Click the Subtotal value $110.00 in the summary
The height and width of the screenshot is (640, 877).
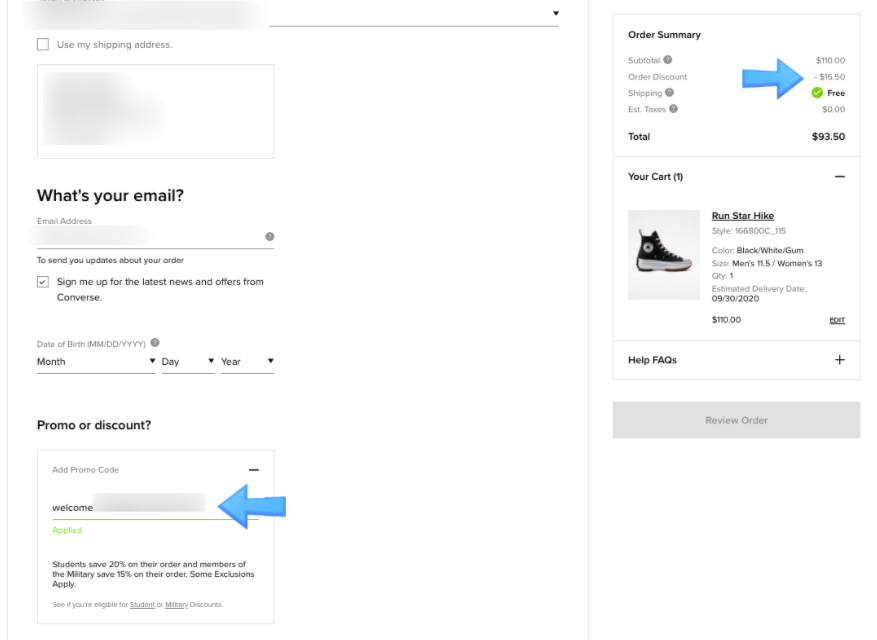click(831, 60)
